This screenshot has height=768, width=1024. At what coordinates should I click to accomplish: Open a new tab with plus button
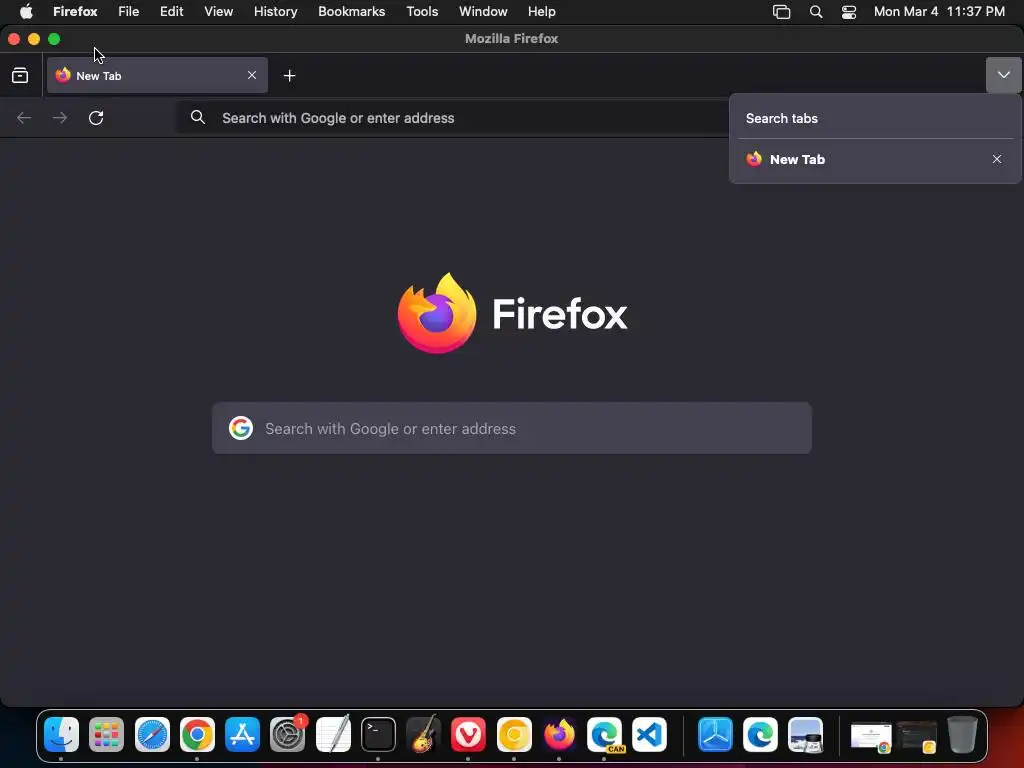coord(289,76)
